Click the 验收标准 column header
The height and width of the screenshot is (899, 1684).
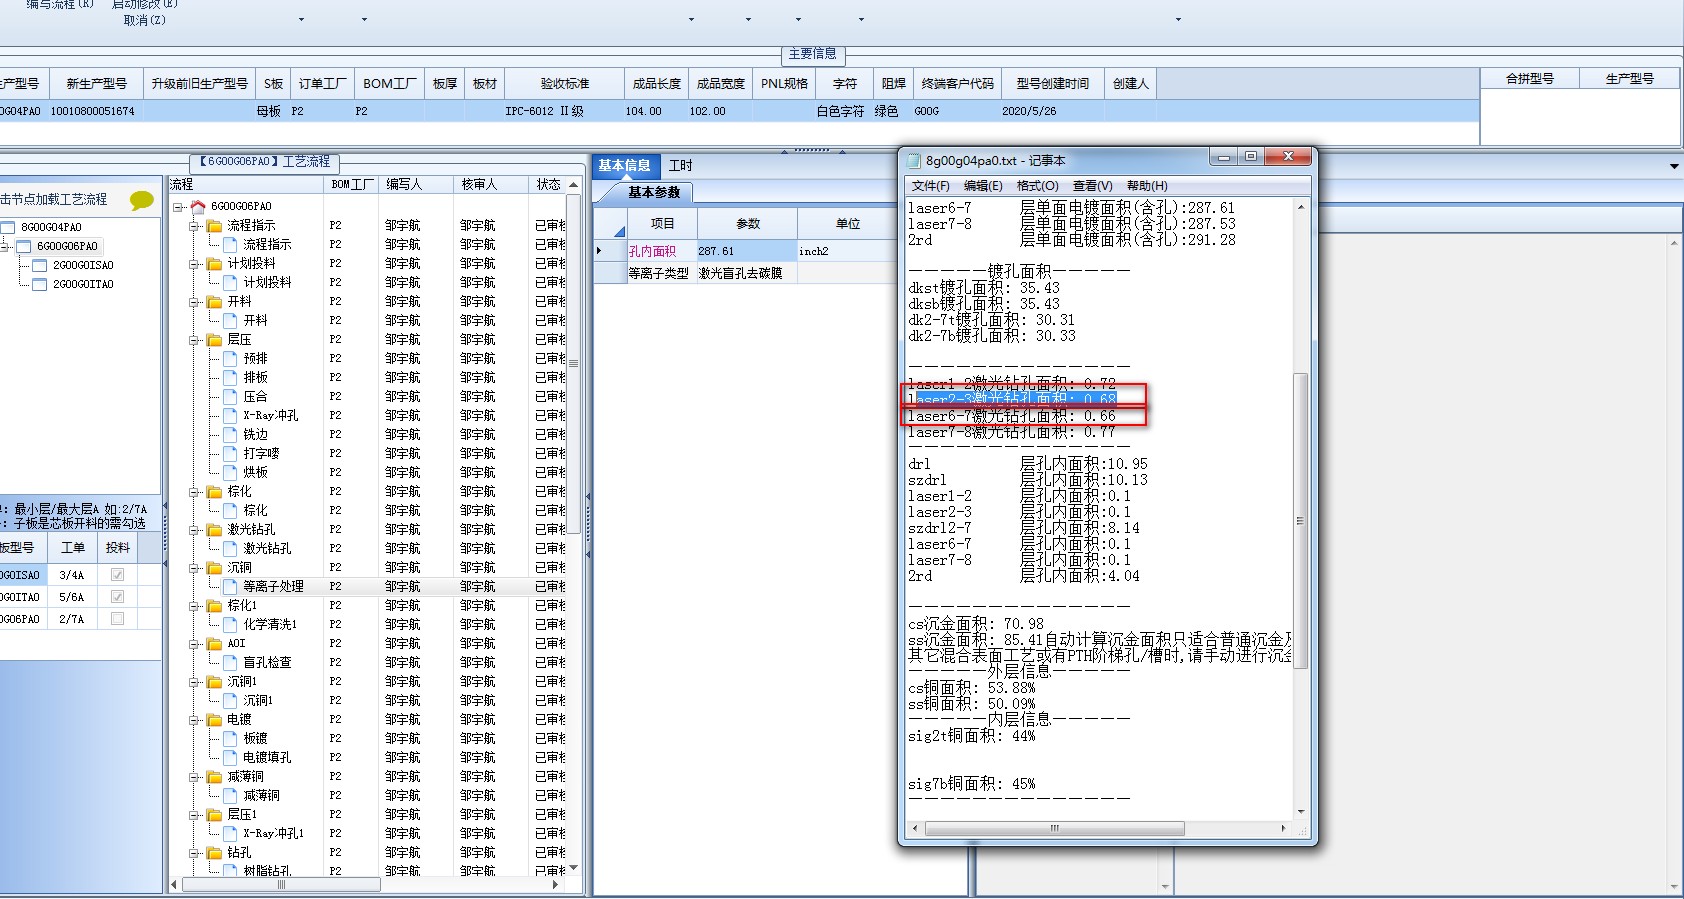pyautogui.click(x=565, y=84)
